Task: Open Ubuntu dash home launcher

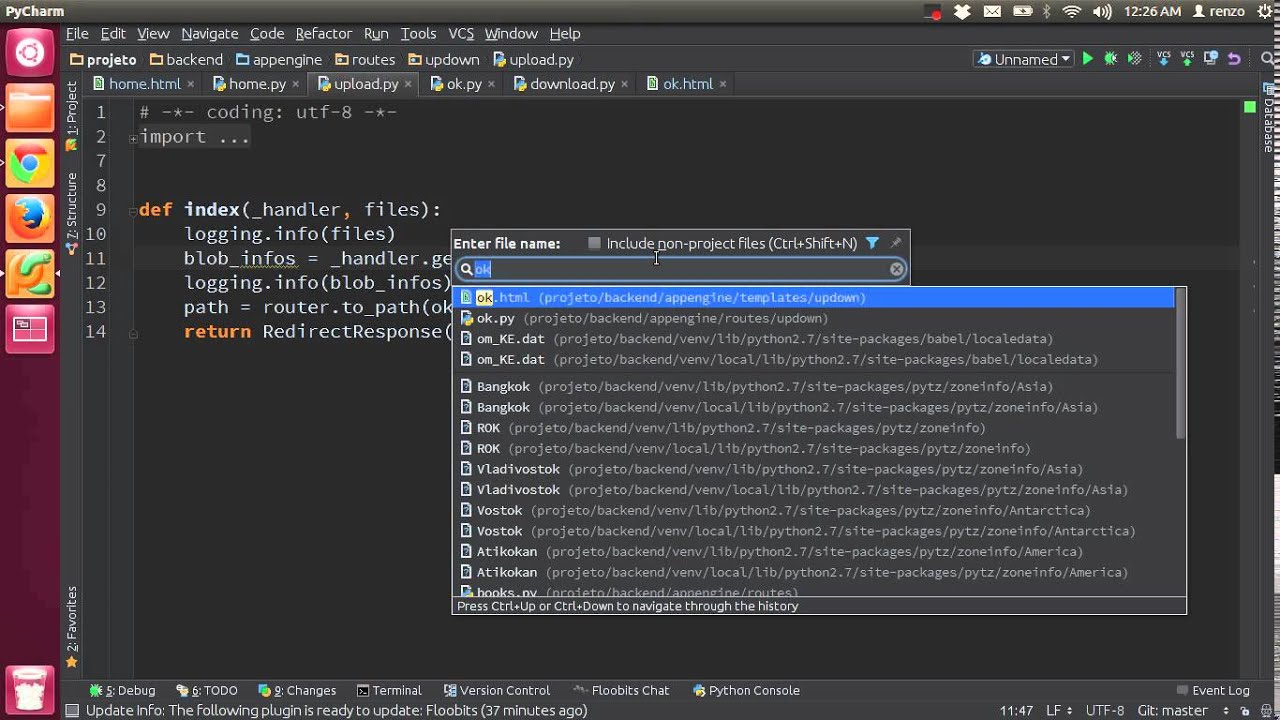Action: (x=29, y=53)
